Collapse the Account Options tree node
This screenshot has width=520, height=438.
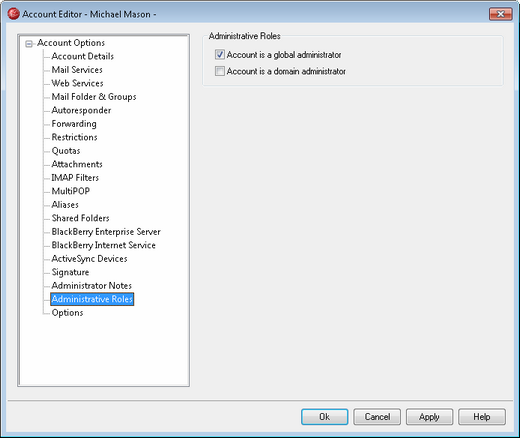[x=29, y=44]
